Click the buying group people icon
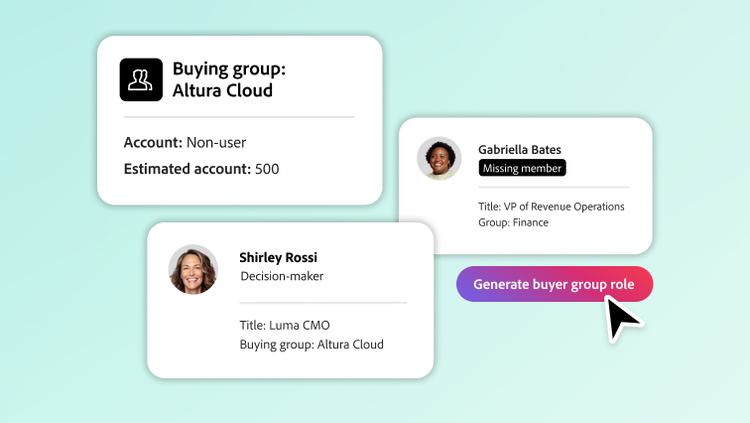 click(x=141, y=79)
